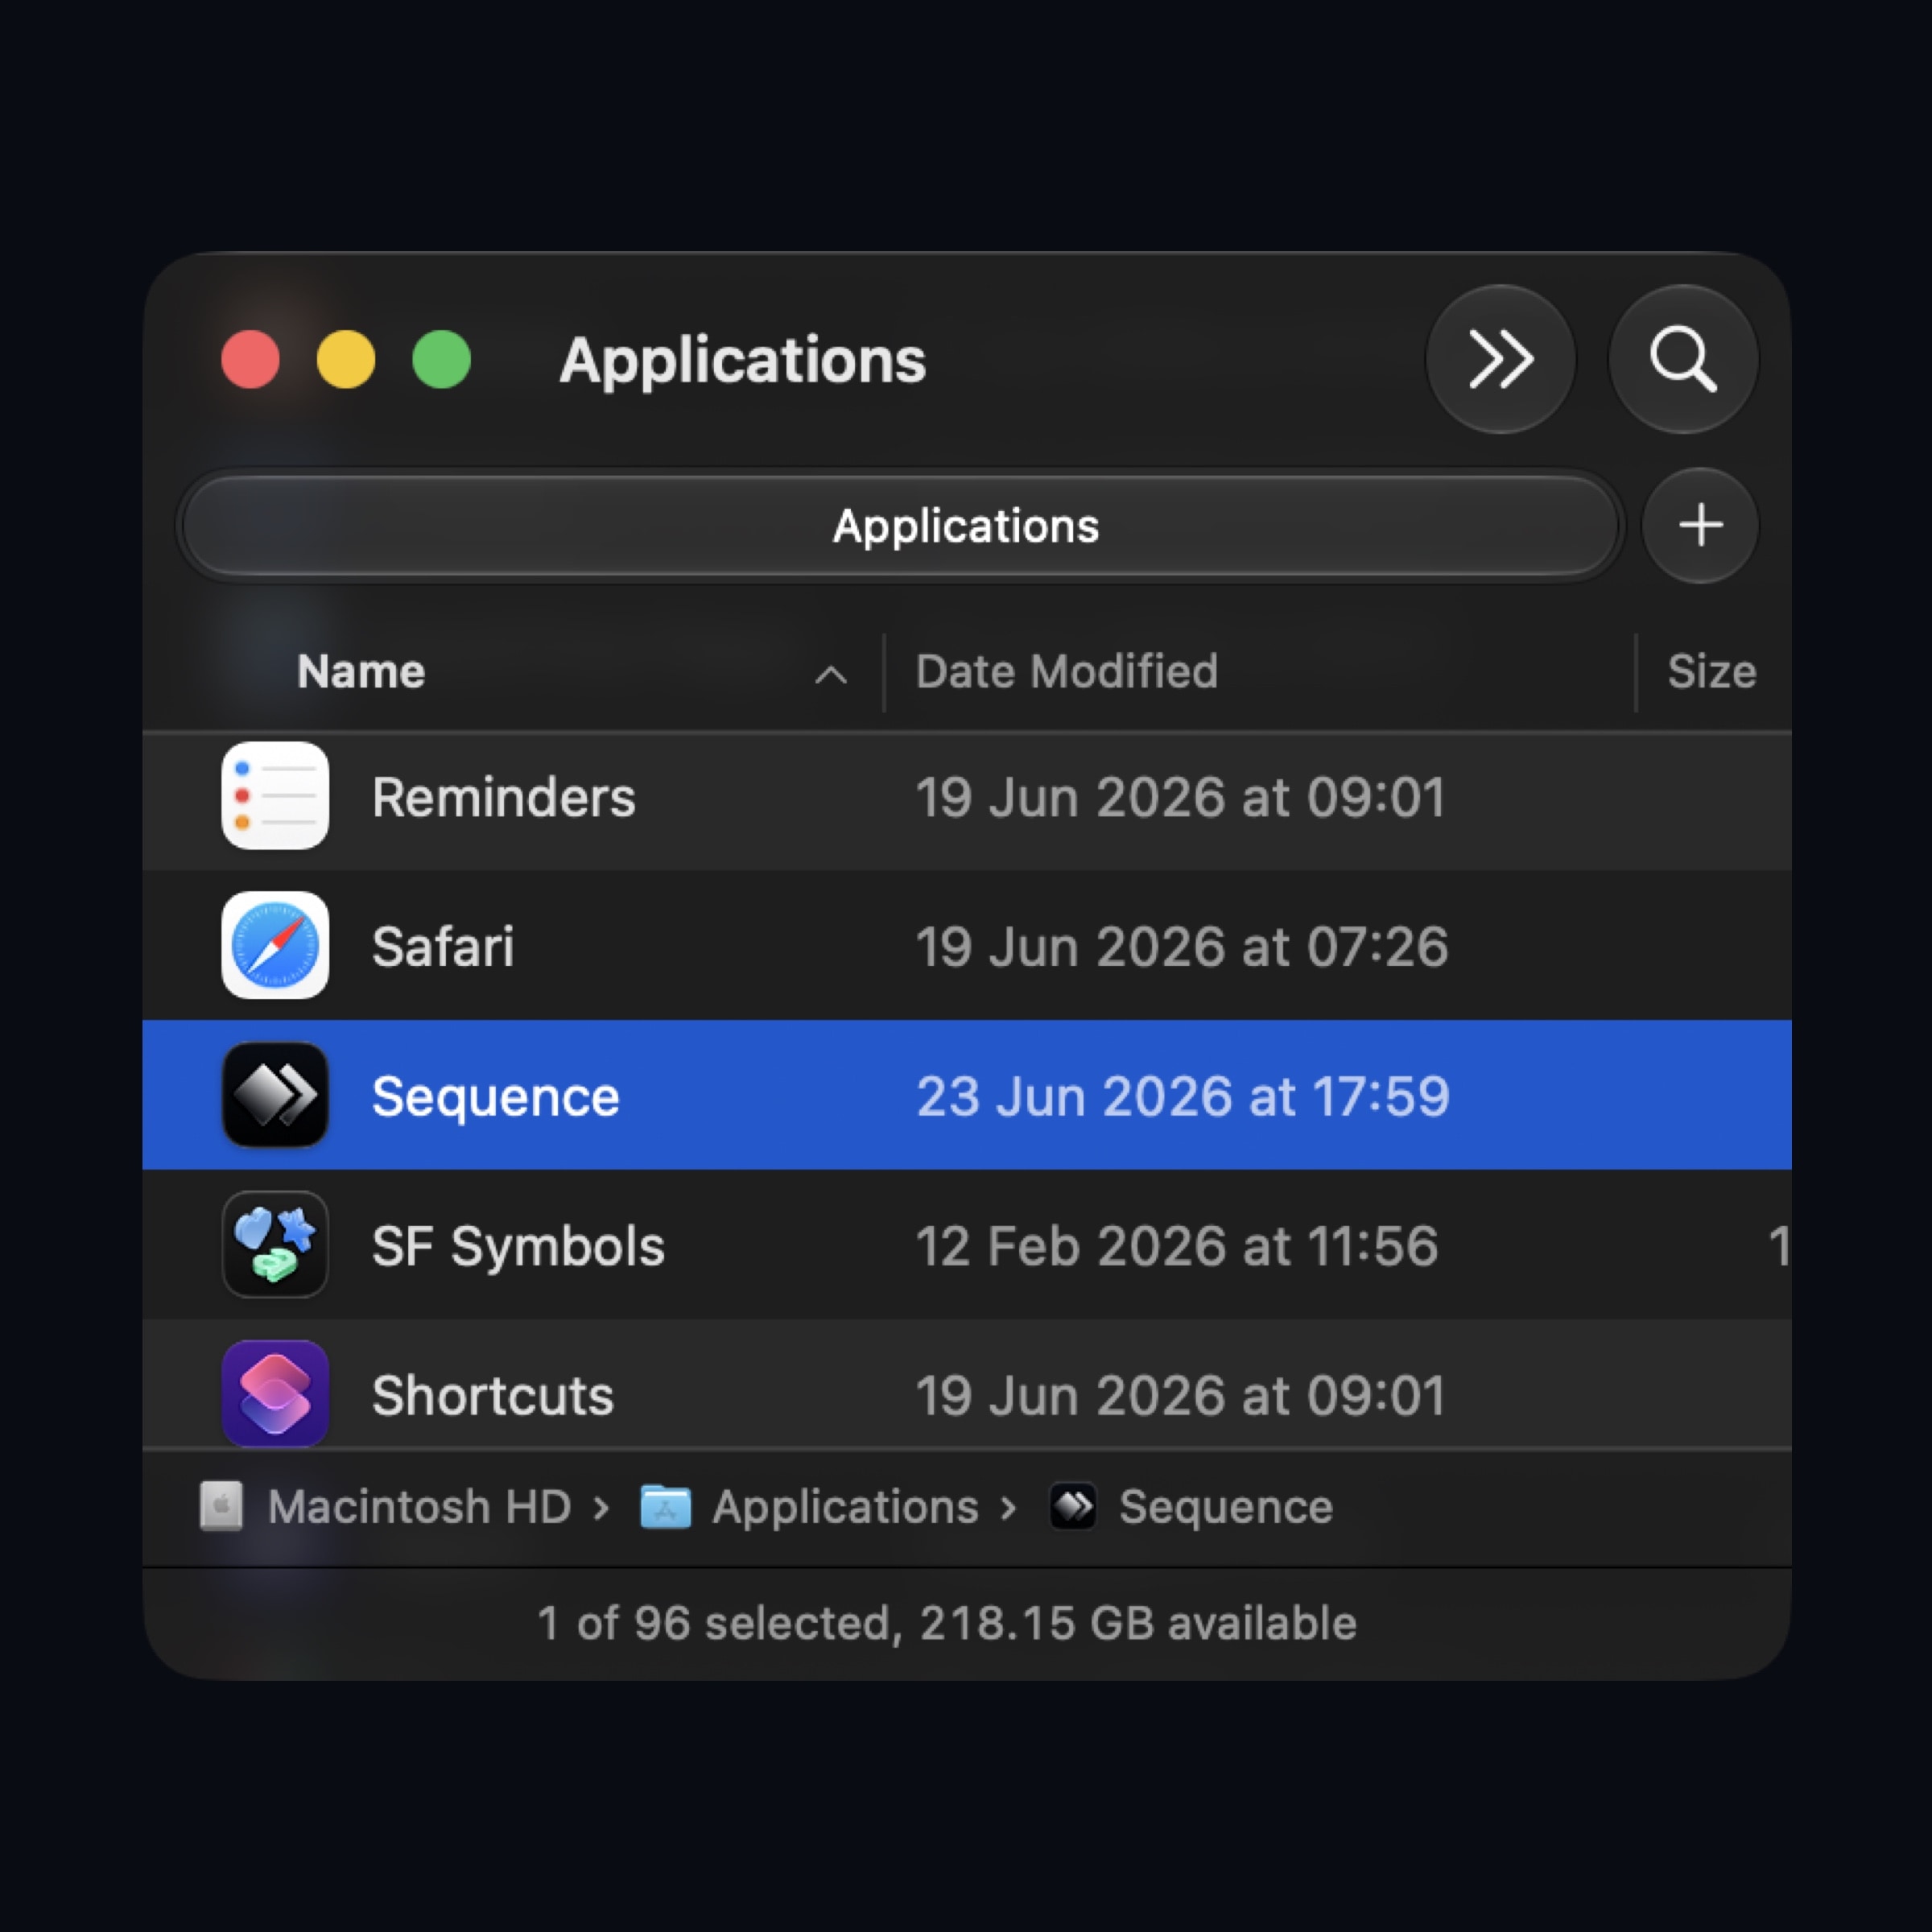Image resolution: width=1932 pixels, height=1932 pixels.
Task: Minimize window with yellow button
Action: 346,359
